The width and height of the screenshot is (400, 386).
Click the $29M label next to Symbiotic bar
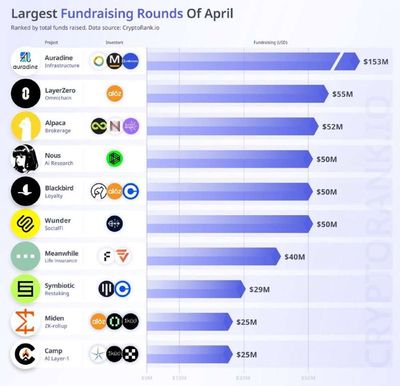coord(259,289)
